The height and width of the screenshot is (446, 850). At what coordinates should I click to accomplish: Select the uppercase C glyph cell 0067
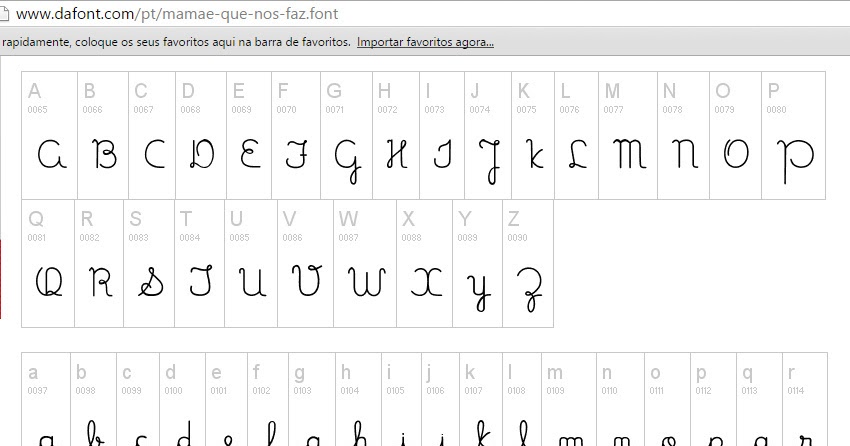click(152, 135)
